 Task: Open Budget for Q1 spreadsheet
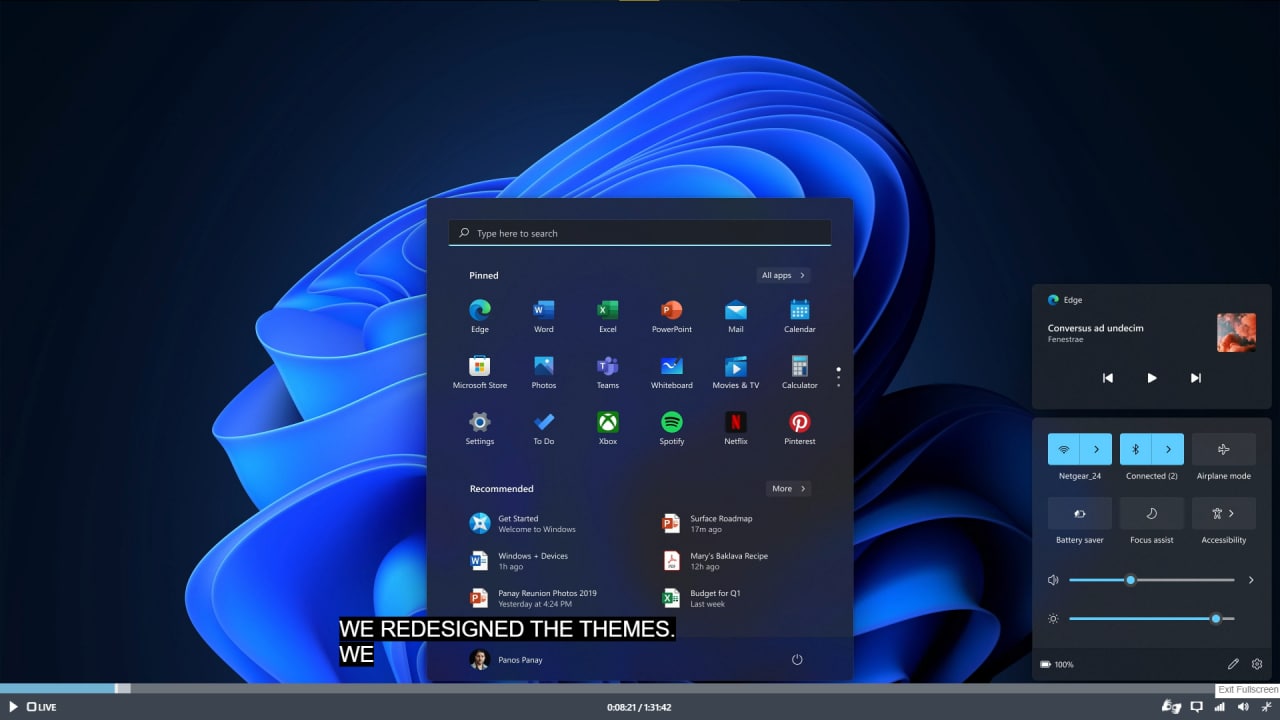tap(702, 597)
